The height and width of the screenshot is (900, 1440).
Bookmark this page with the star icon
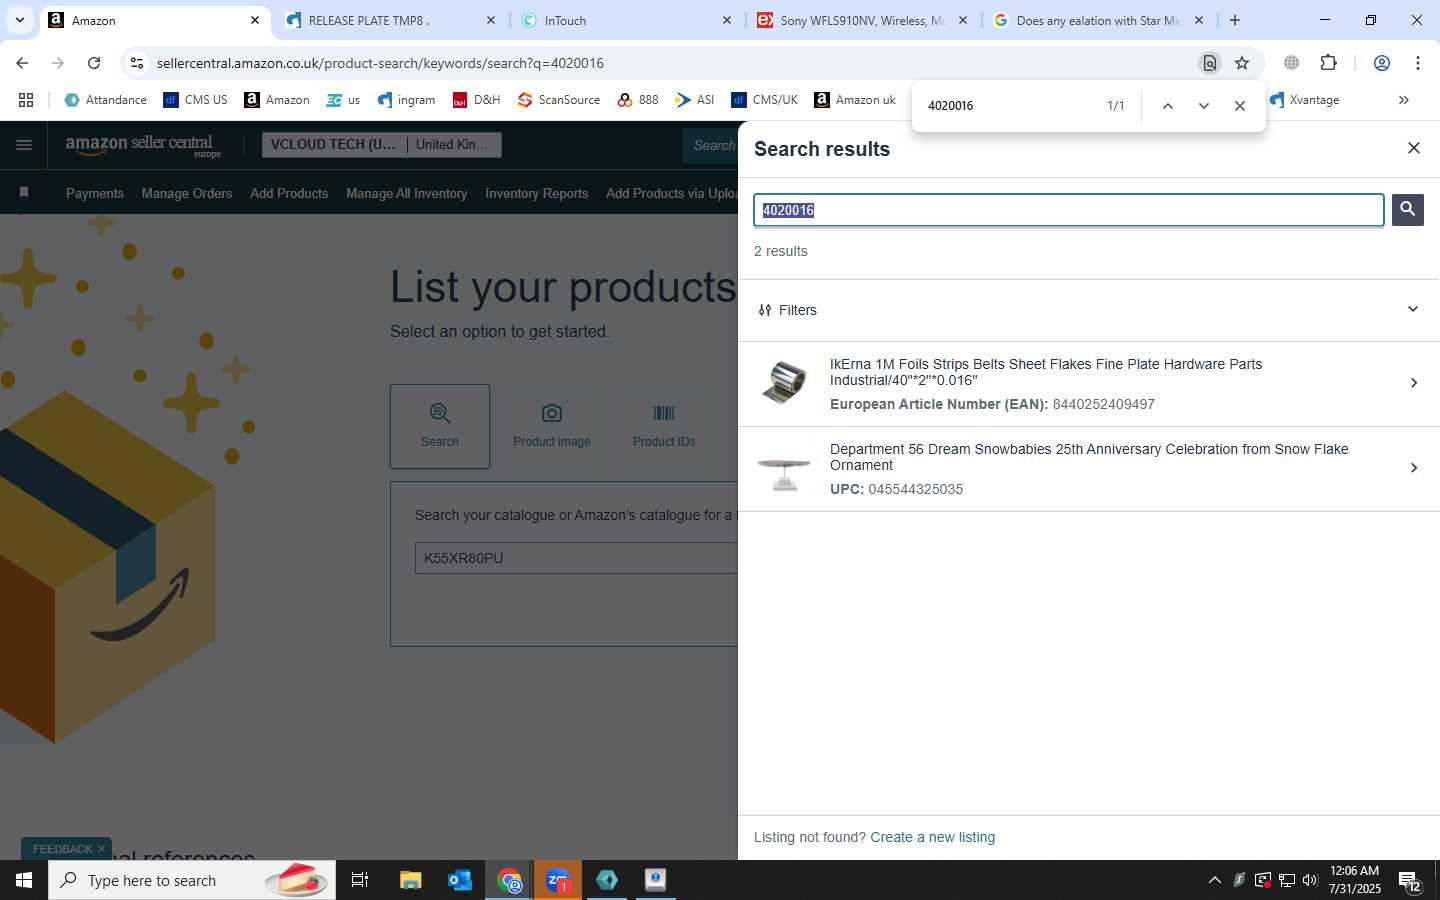click(1242, 63)
